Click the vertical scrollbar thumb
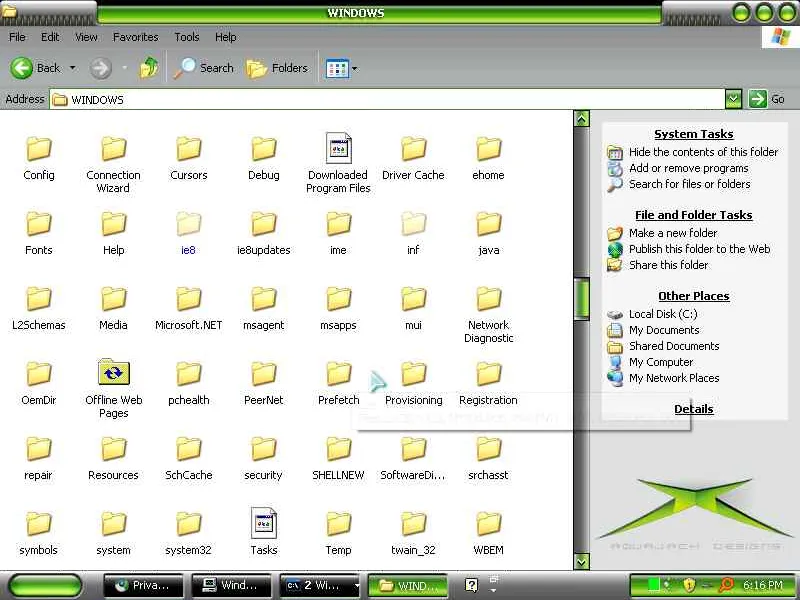This screenshot has width=800, height=600. coord(582,299)
